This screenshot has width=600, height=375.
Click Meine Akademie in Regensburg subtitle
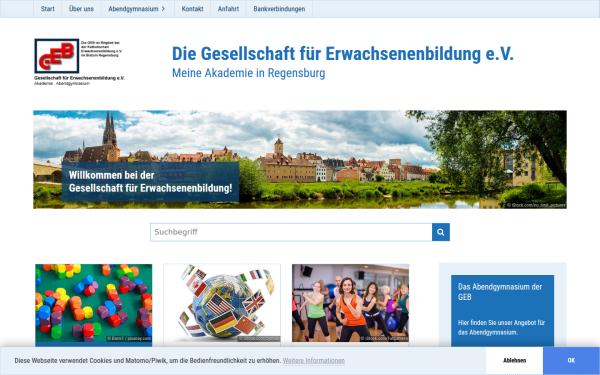point(249,73)
